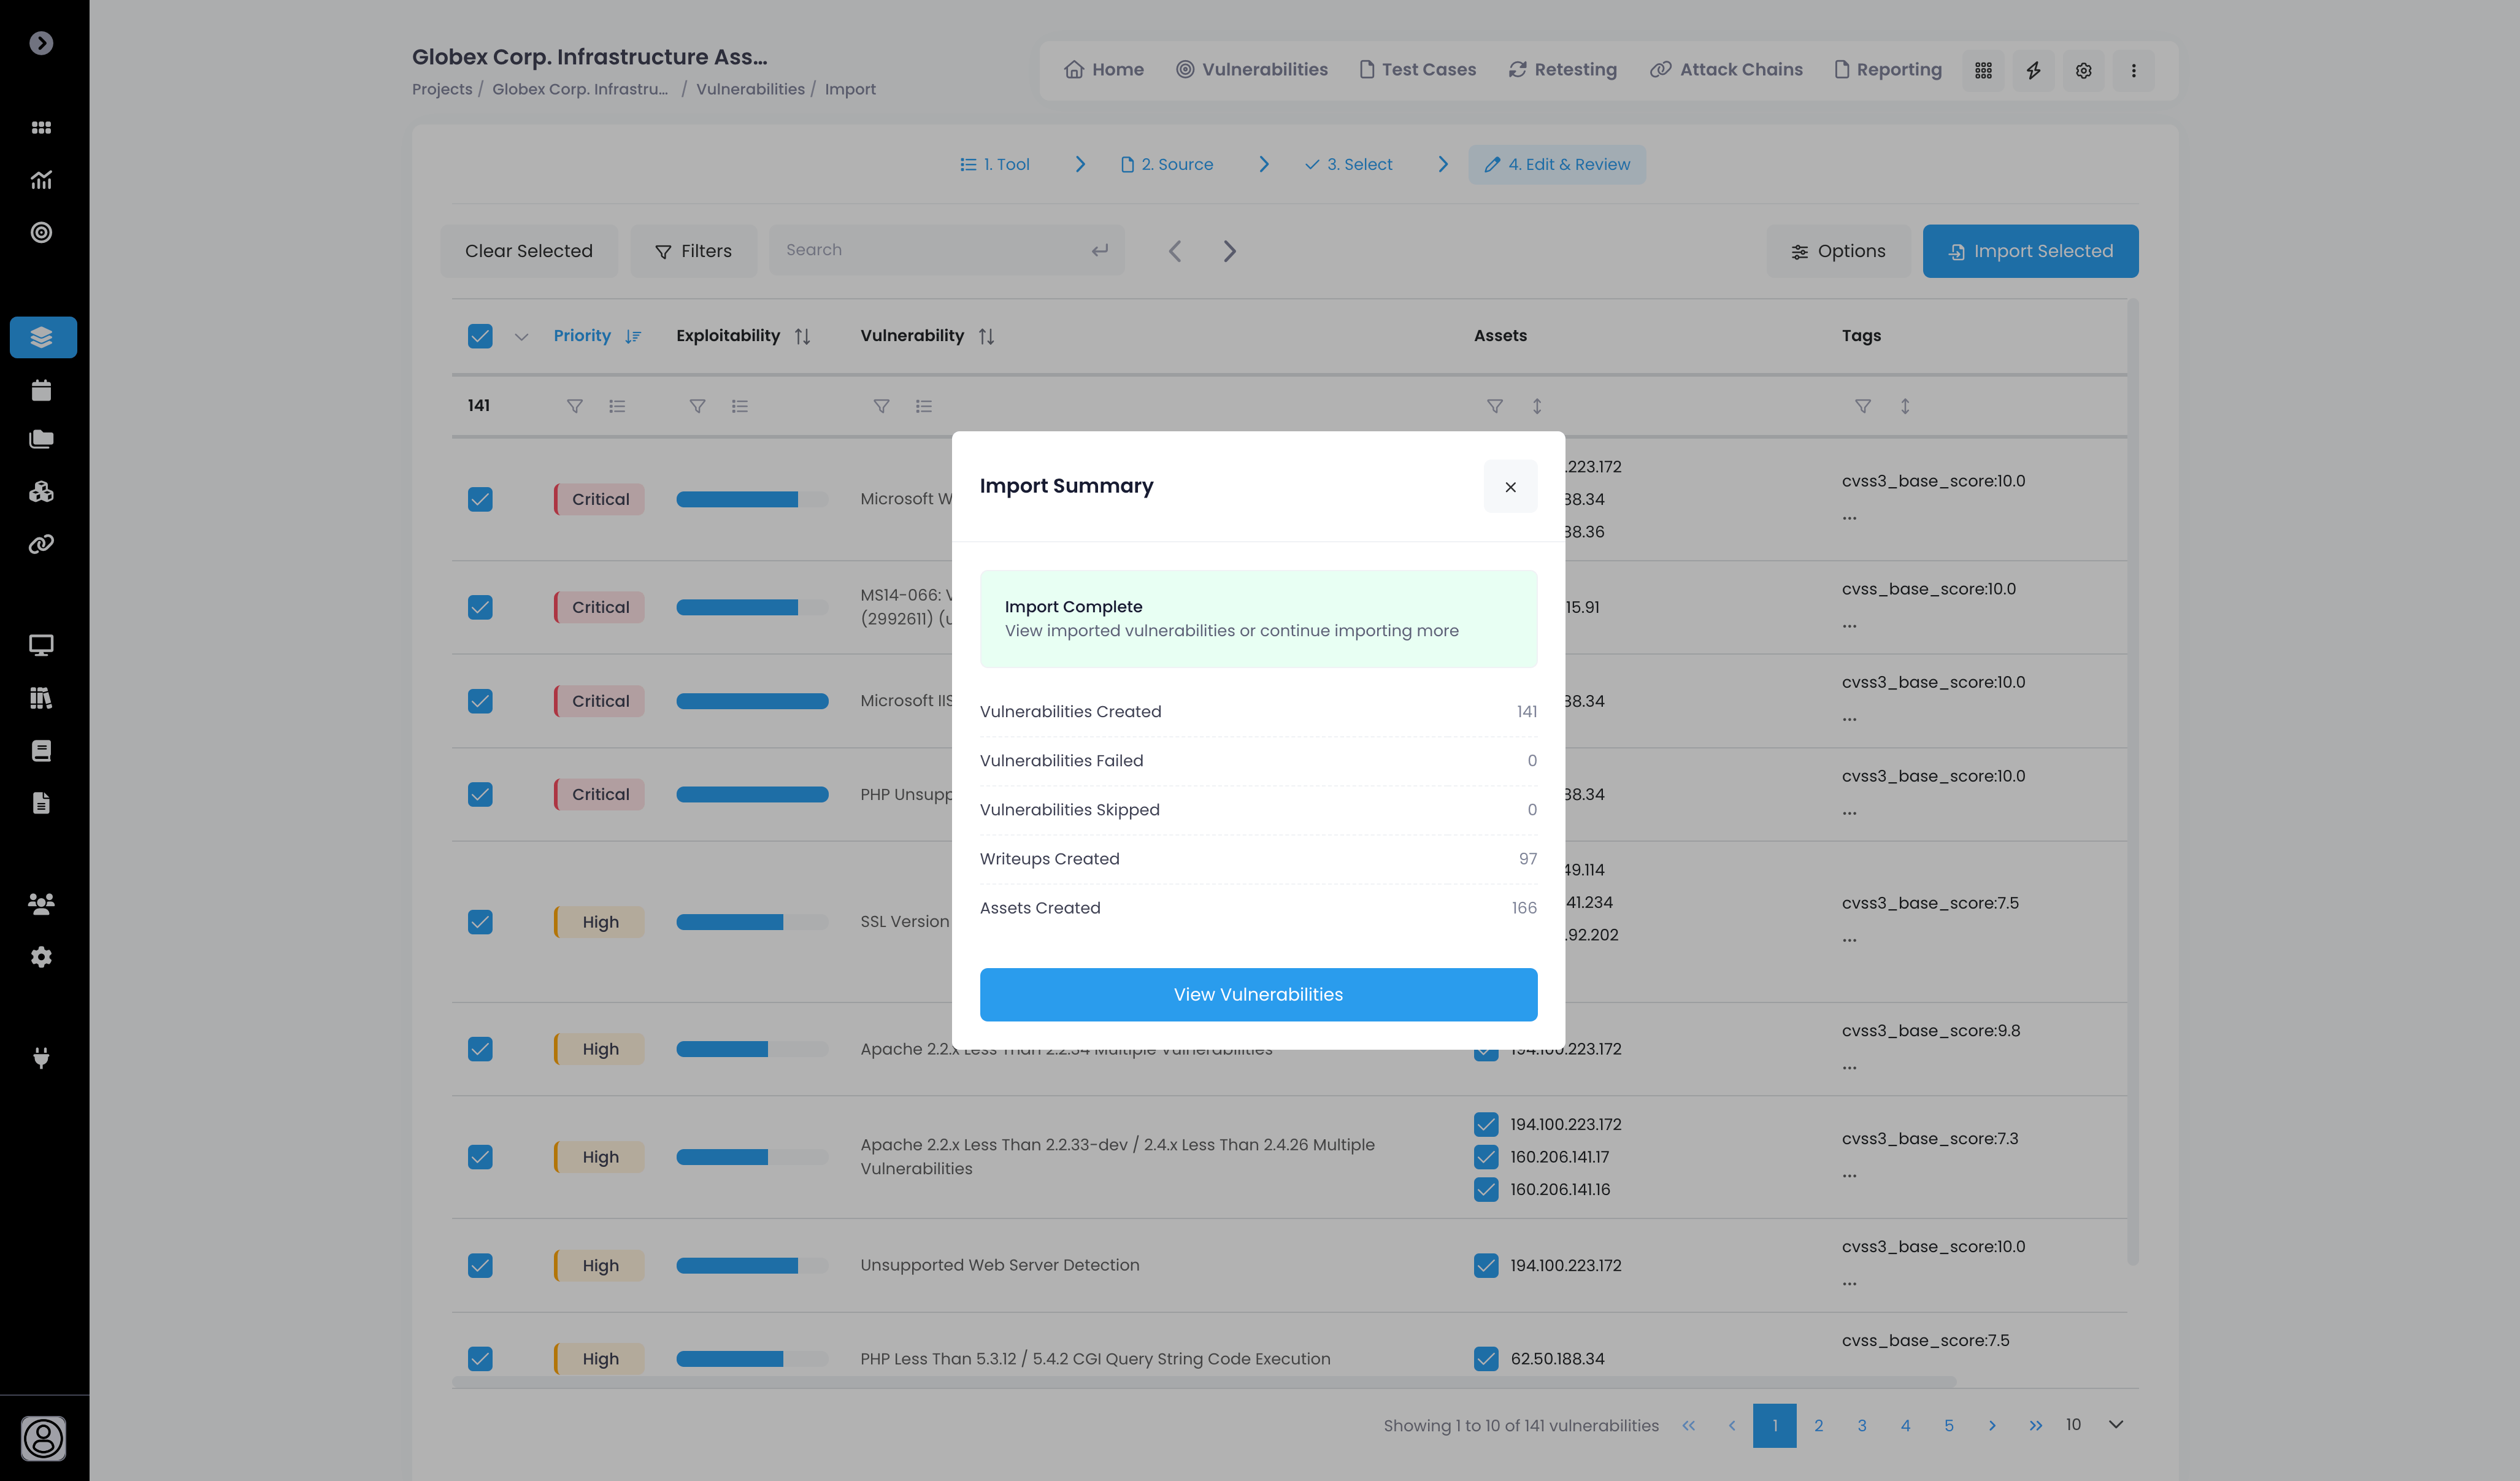Close the Import Summary dialog
Image resolution: width=2520 pixels, height=1481 pixels.
coord(1510,486)
